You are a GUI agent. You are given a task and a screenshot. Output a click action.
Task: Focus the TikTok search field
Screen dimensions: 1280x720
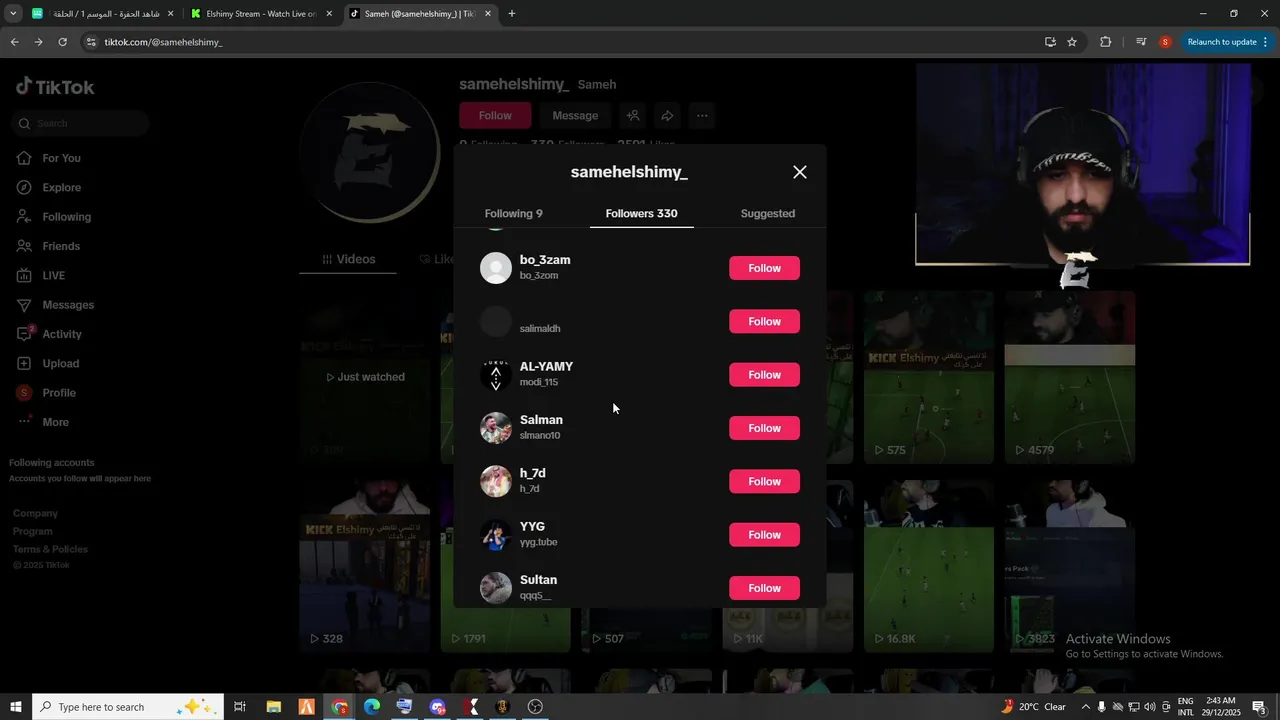80,124
